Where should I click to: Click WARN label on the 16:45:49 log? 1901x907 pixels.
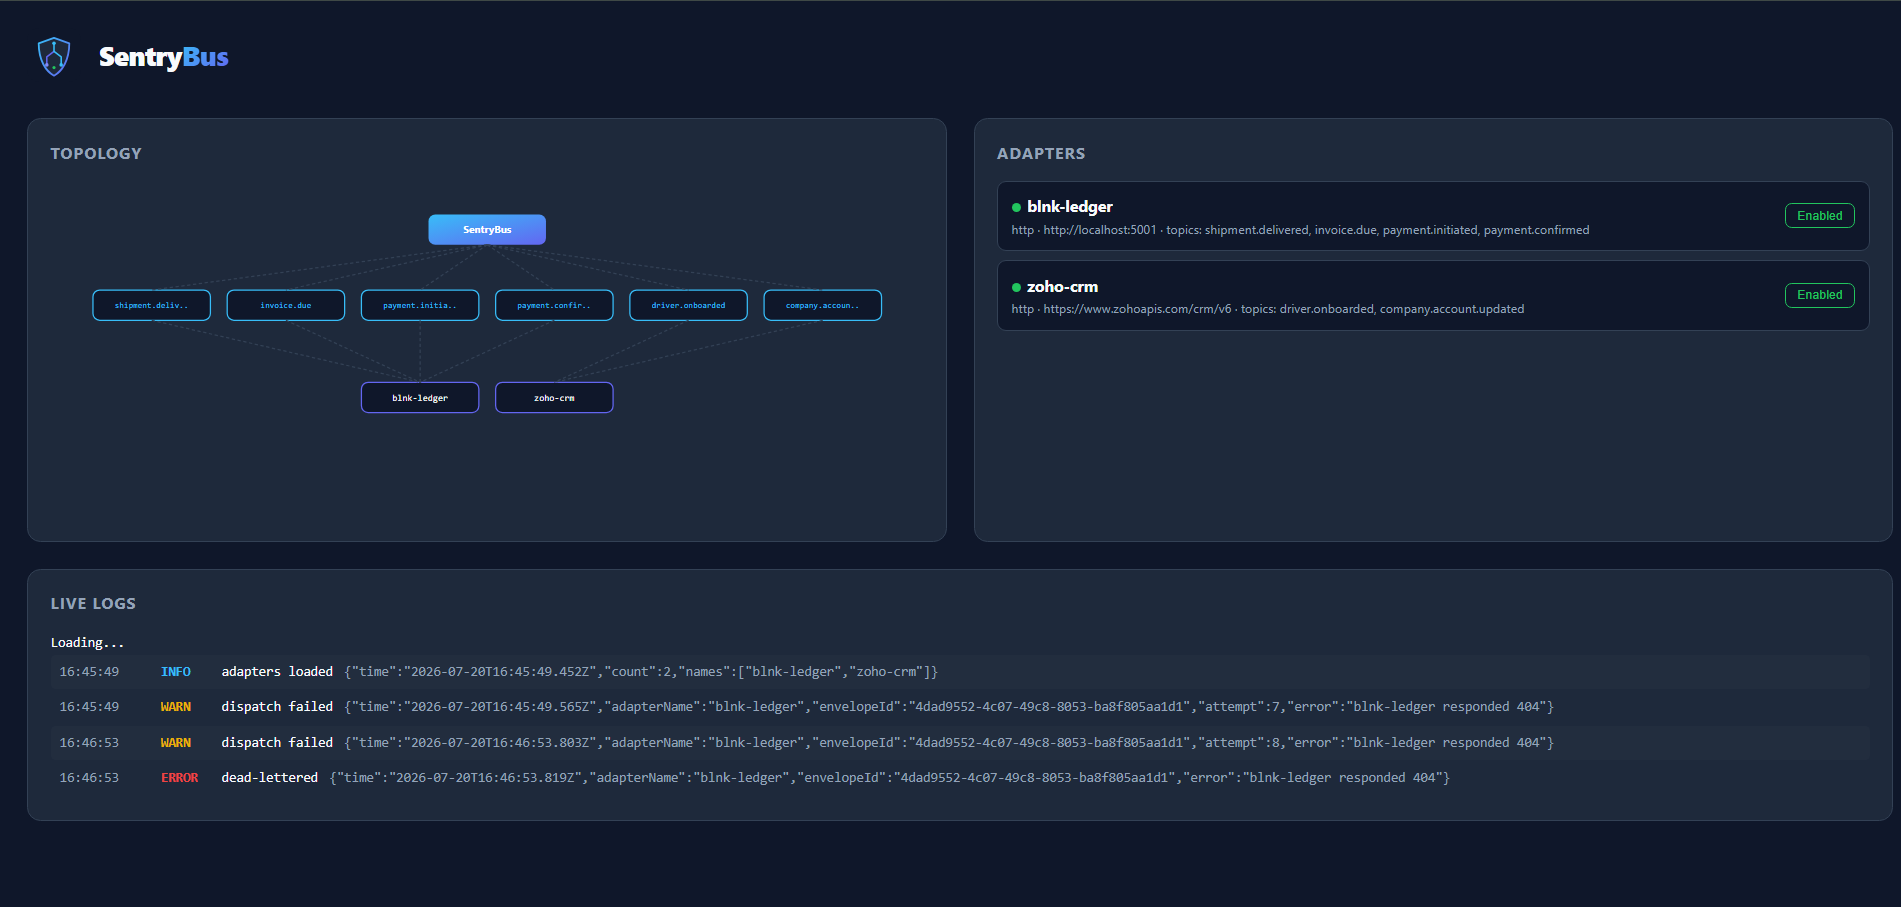coord(176,707)
